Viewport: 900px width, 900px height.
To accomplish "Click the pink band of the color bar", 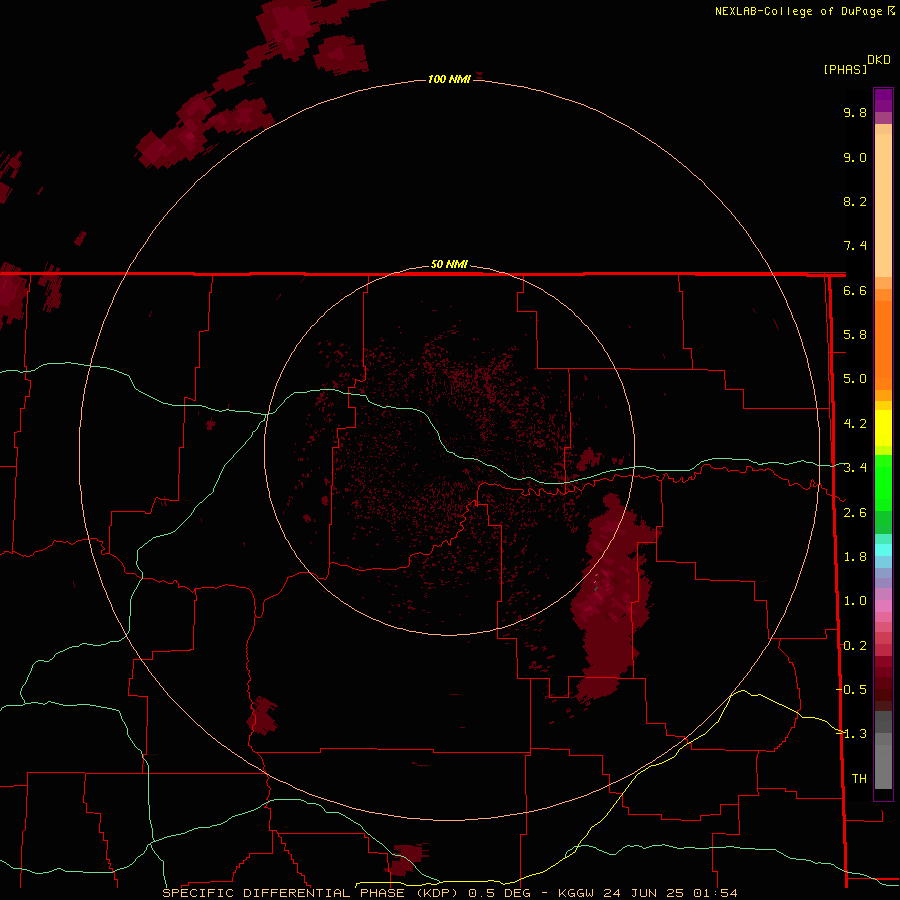I will pos(883,606).
